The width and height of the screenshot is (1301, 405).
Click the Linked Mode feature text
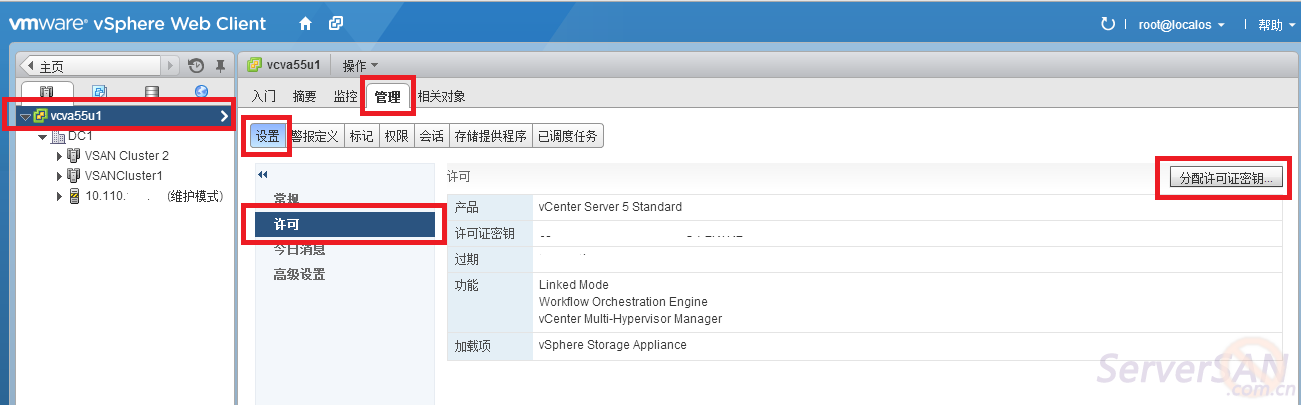(x=573, y=285)
